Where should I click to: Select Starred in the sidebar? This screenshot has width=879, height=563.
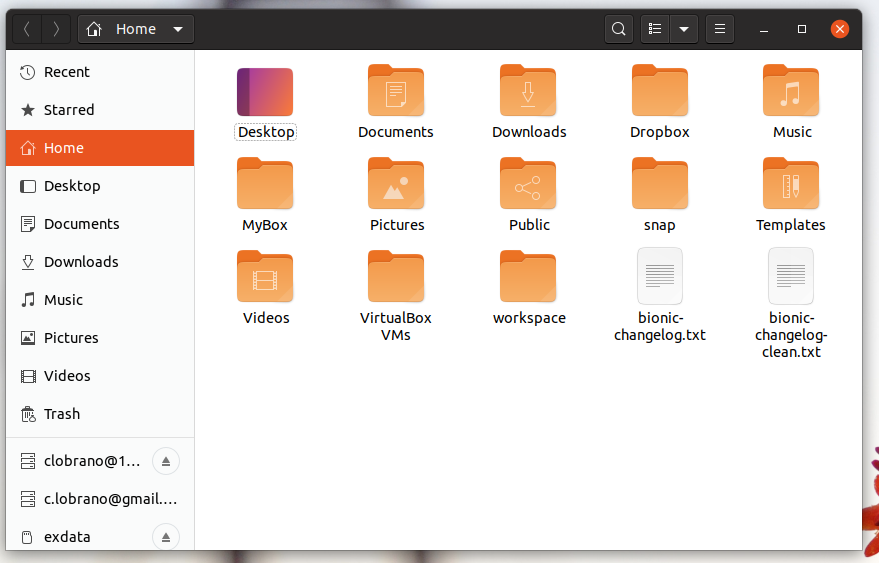100,110
